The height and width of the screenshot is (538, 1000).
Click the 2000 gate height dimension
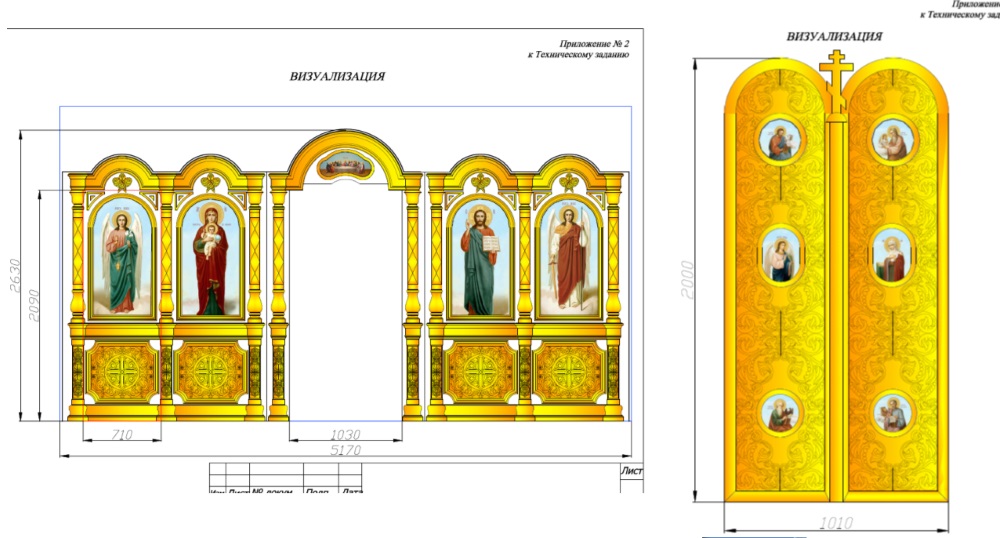tap(687, 279)
